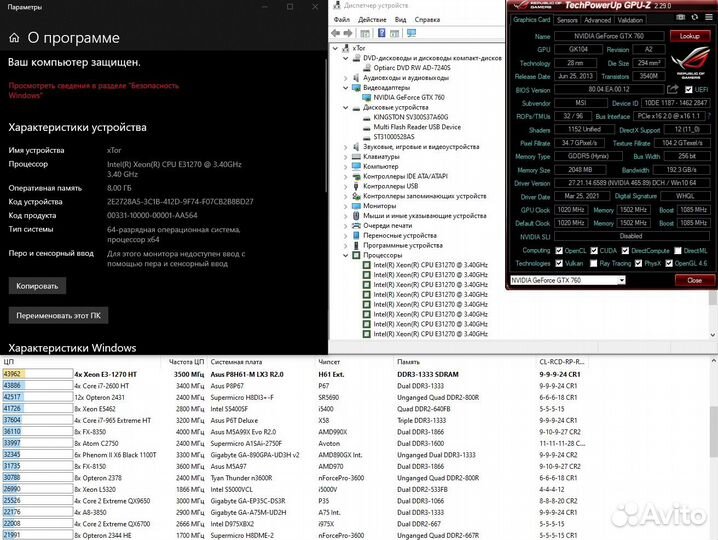Toggle DirectML checkbox
Image resolution: width=718 pixels, height=540 pixels.
coord(678,251)
